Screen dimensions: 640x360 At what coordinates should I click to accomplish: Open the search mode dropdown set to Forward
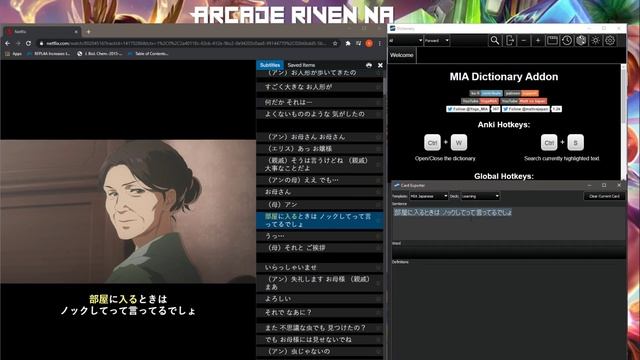pos(436,41)
